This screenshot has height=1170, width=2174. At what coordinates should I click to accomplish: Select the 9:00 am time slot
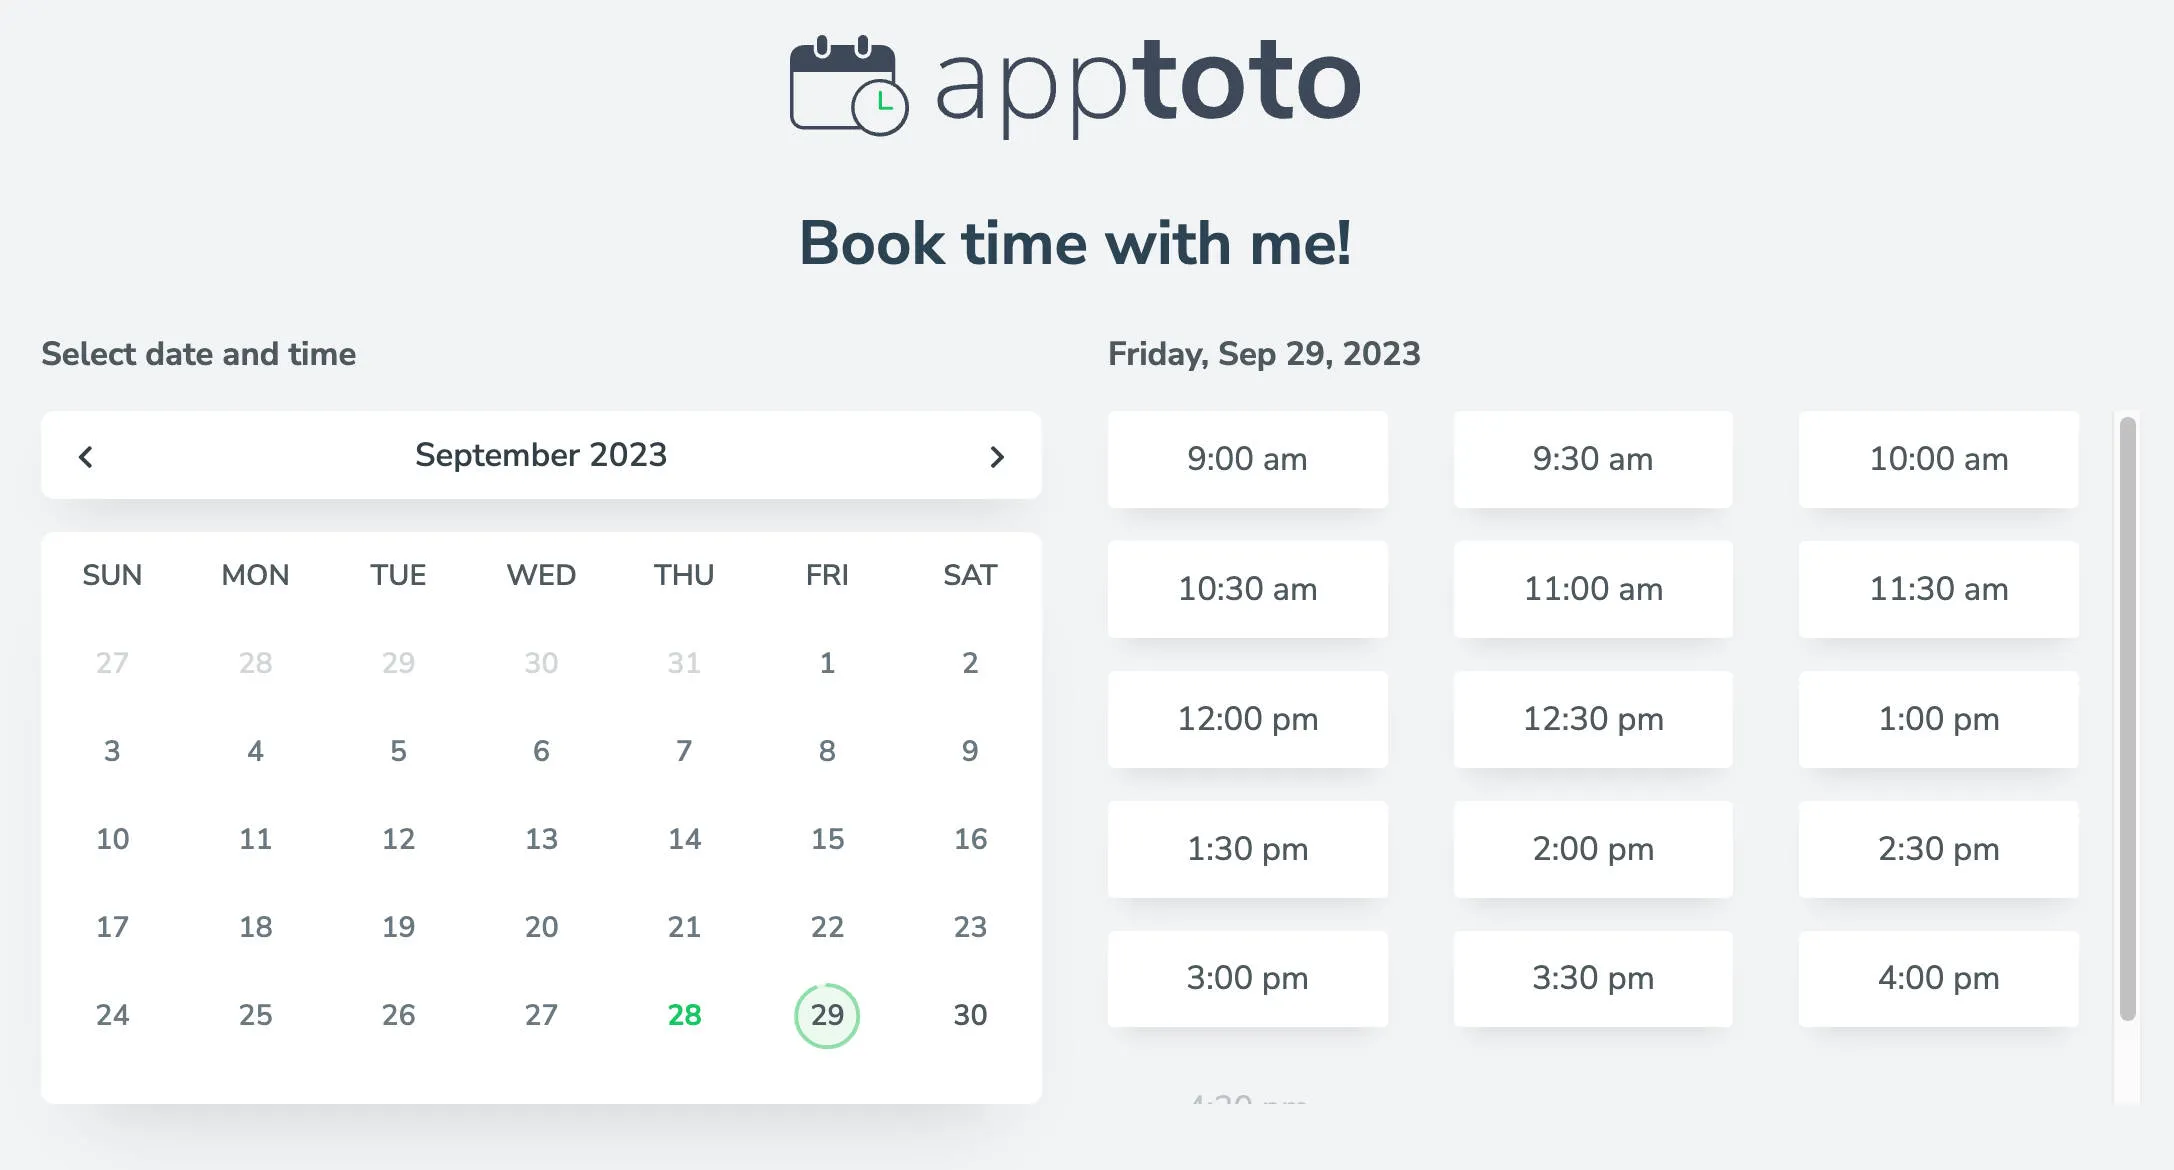1247,459
